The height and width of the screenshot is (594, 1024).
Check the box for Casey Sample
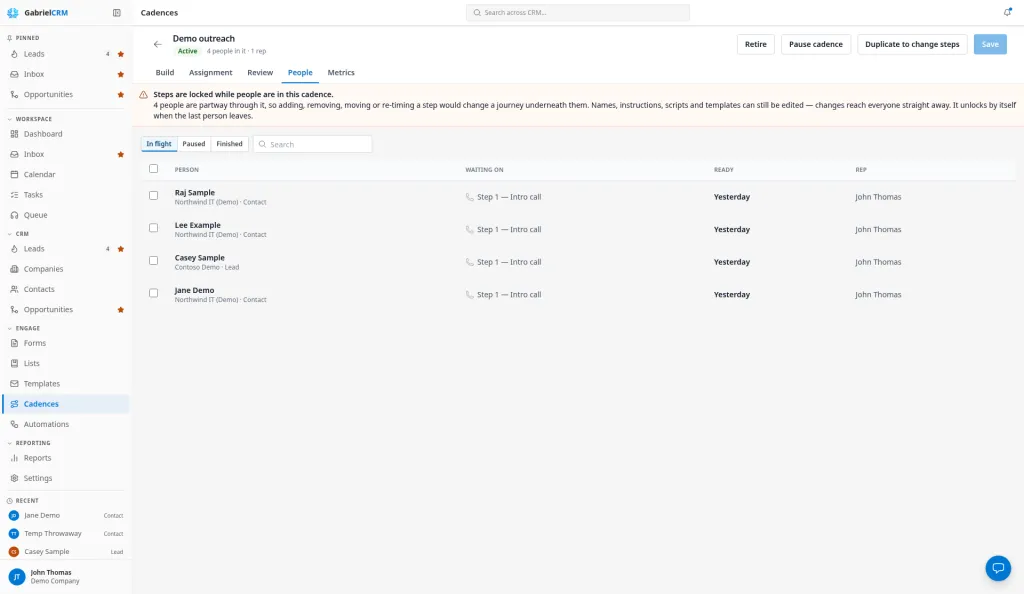click(153, 260)
